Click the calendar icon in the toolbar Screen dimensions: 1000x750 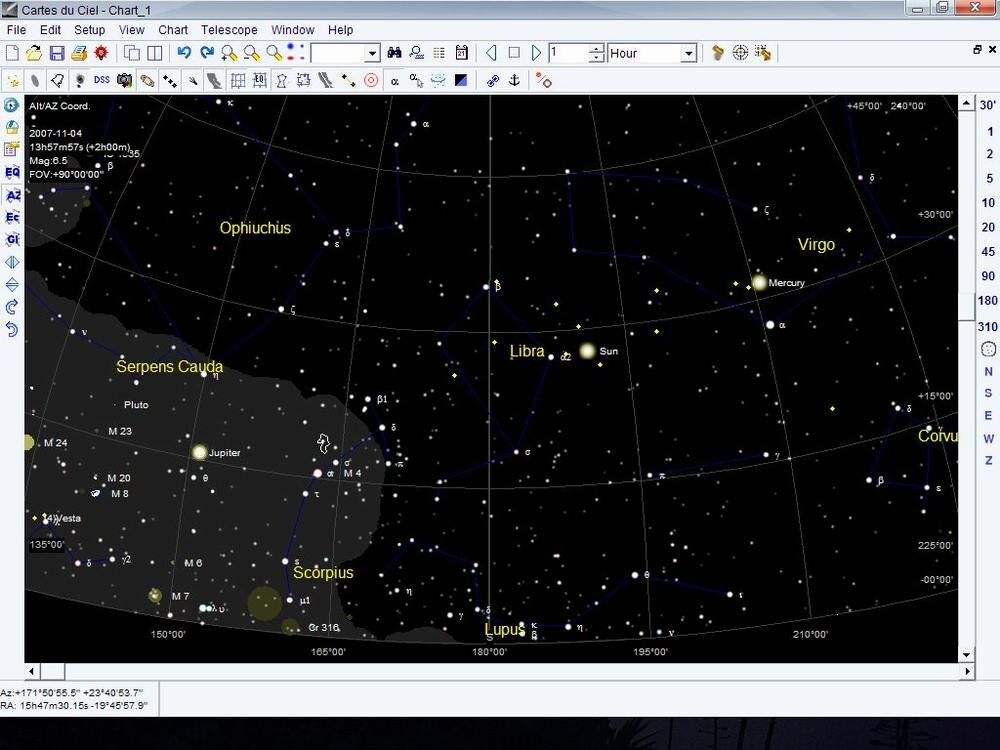462,53
